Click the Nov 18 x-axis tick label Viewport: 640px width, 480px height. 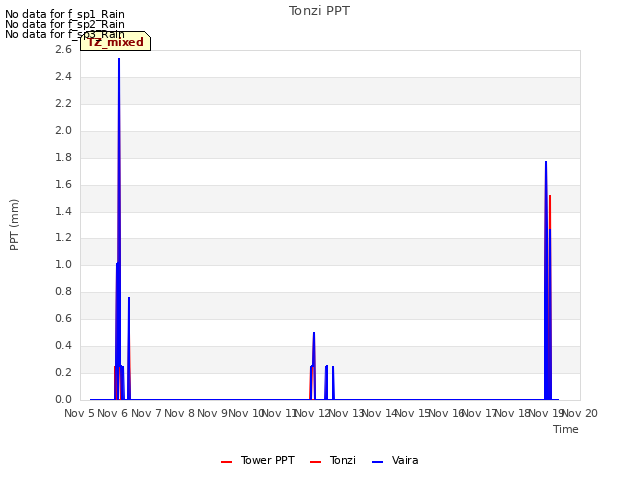click(x=513, y=413)
